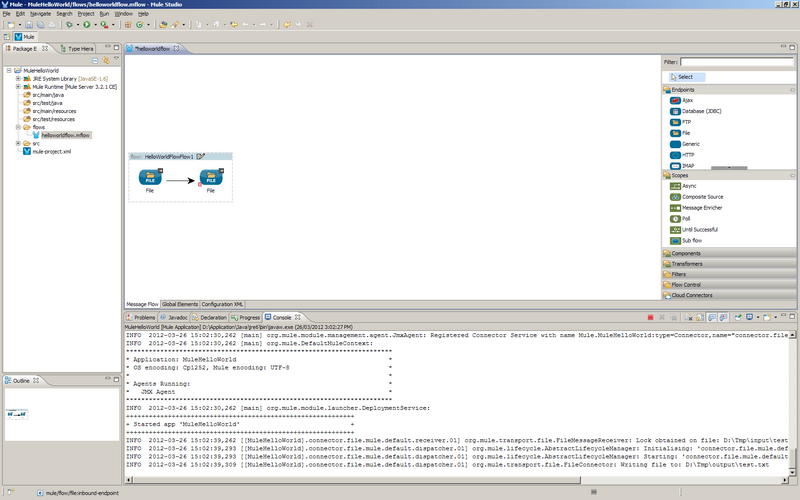800x500 pixels.
Task: Click the Console horizontal scrollbar
Action: (356, 480)
